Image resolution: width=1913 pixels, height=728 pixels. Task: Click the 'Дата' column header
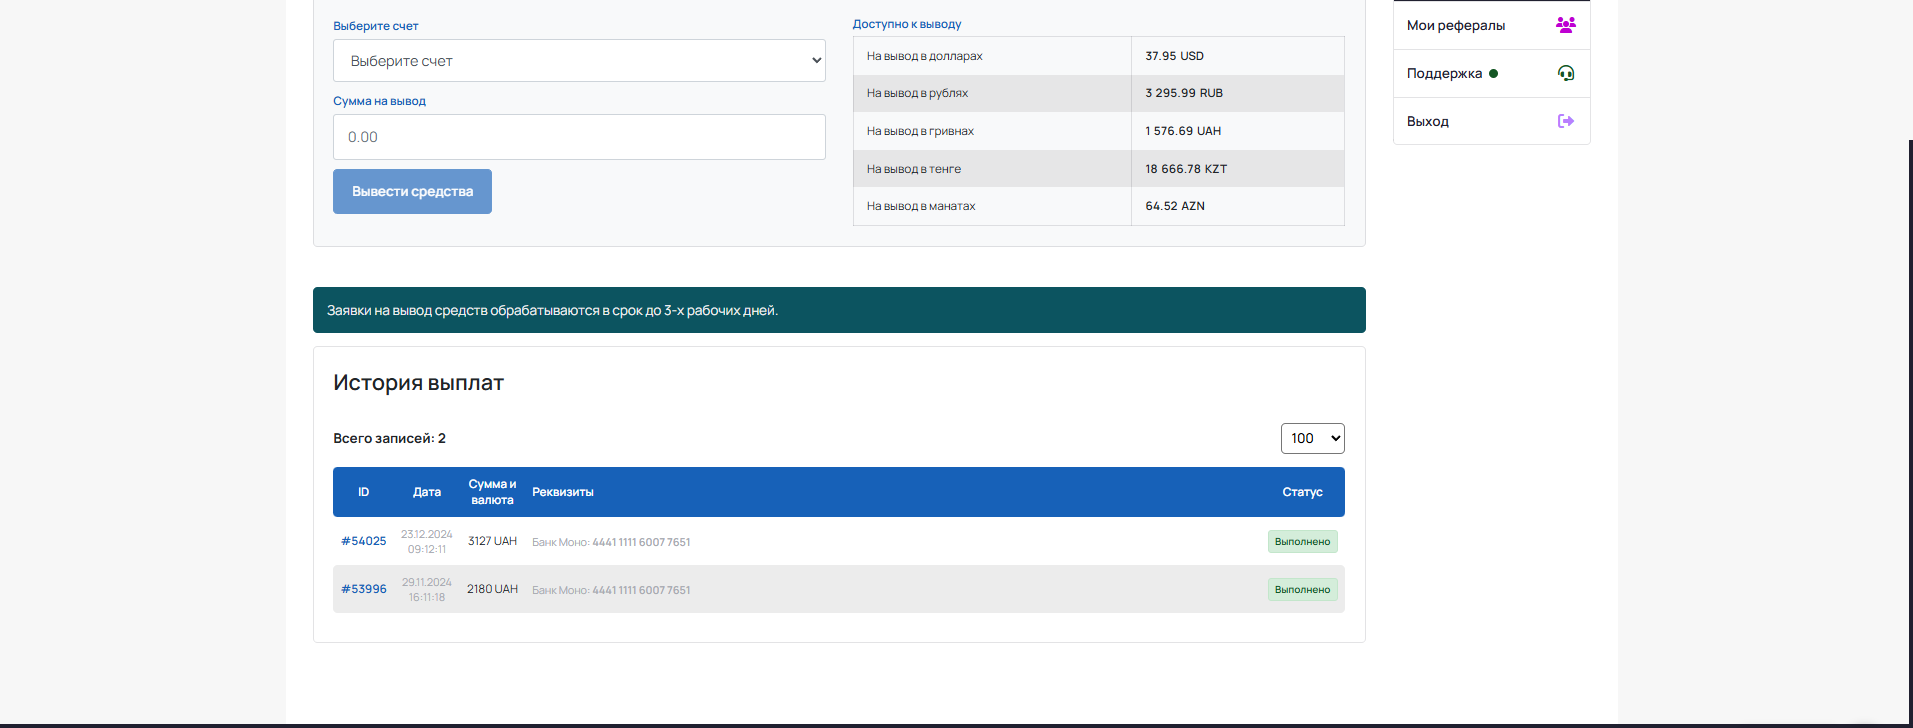[x=427, y=492]
